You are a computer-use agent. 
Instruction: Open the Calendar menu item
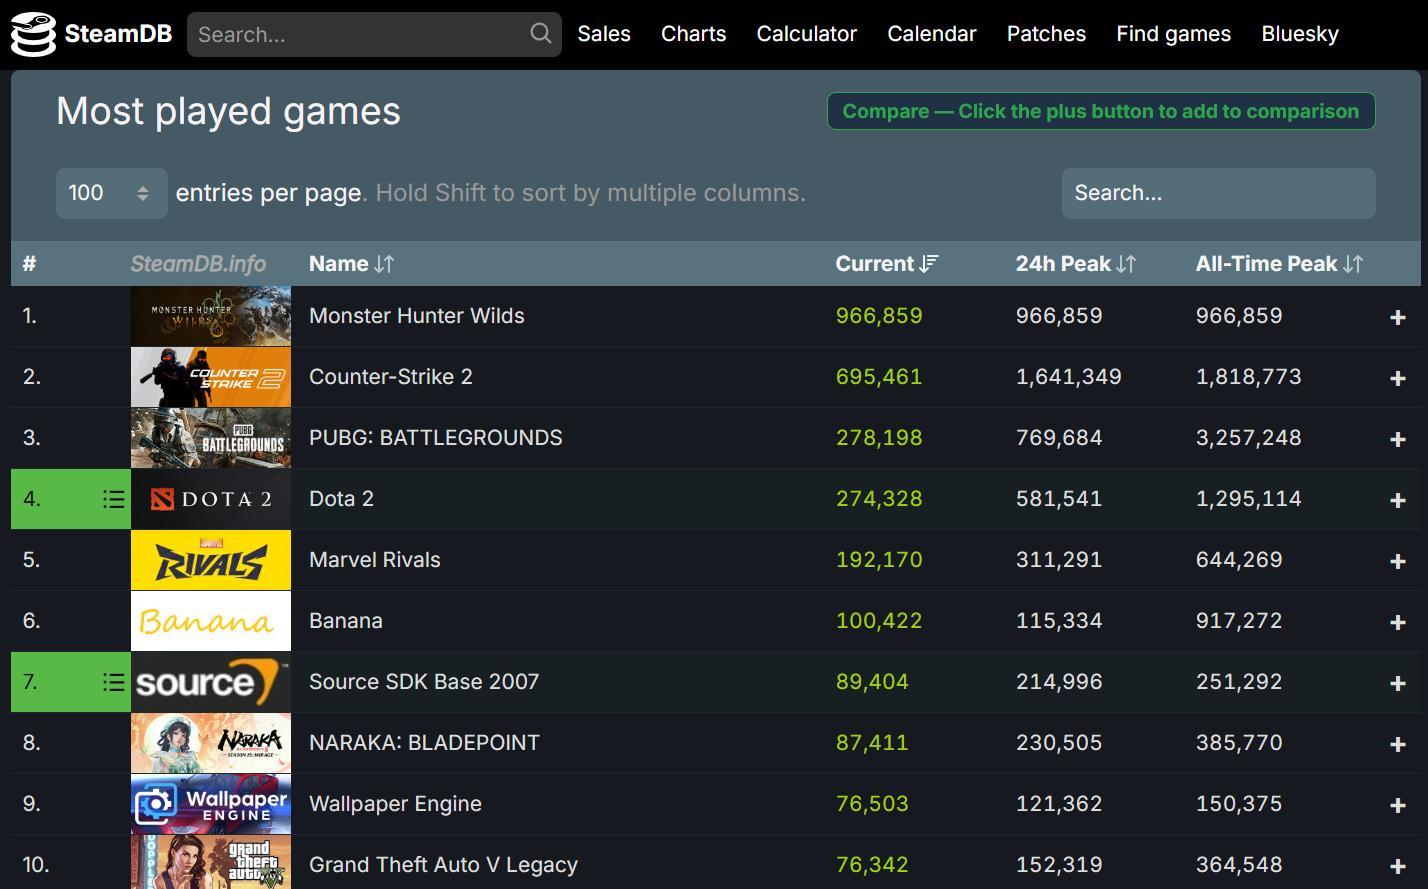(x=931, y=34)
